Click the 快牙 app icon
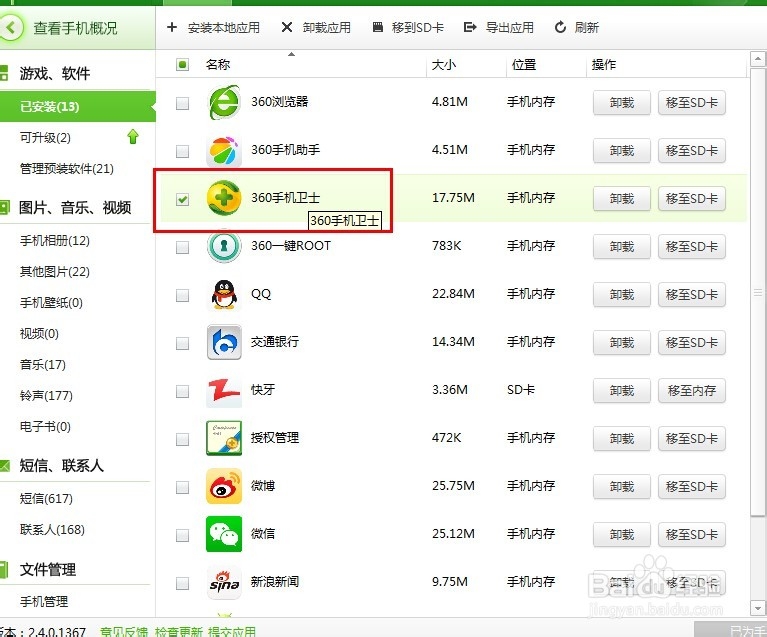 [x=224, y=390]
